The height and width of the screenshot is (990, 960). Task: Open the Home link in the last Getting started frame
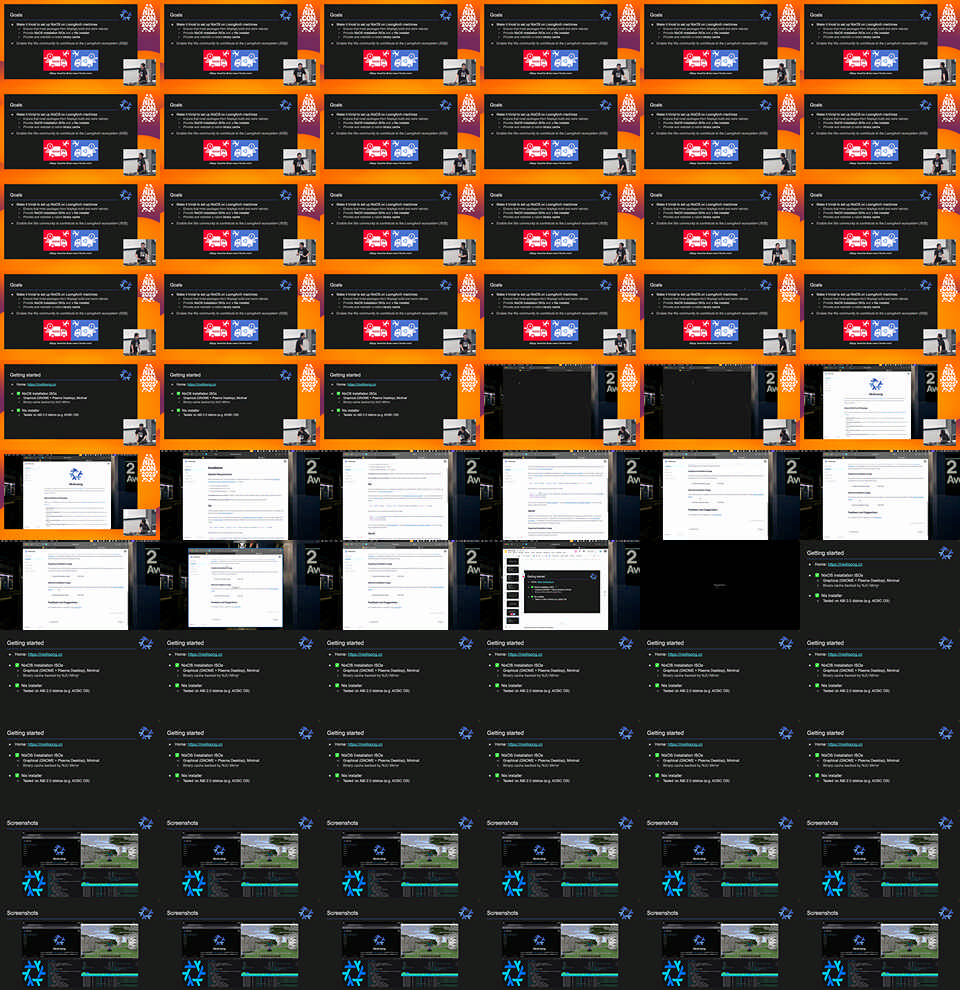pos(845,744)
